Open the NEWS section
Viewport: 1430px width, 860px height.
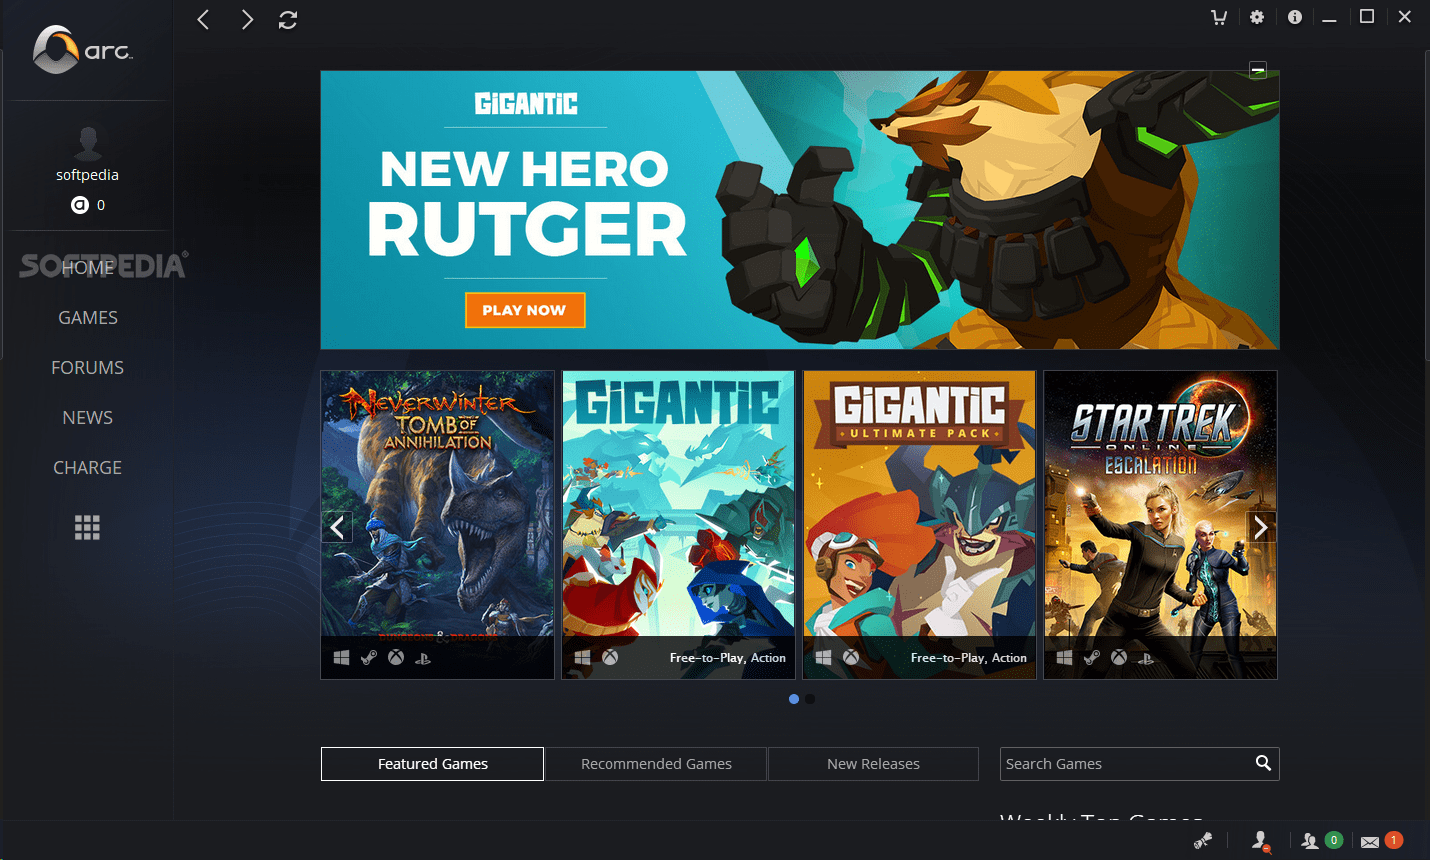click(x=88, y=417)
